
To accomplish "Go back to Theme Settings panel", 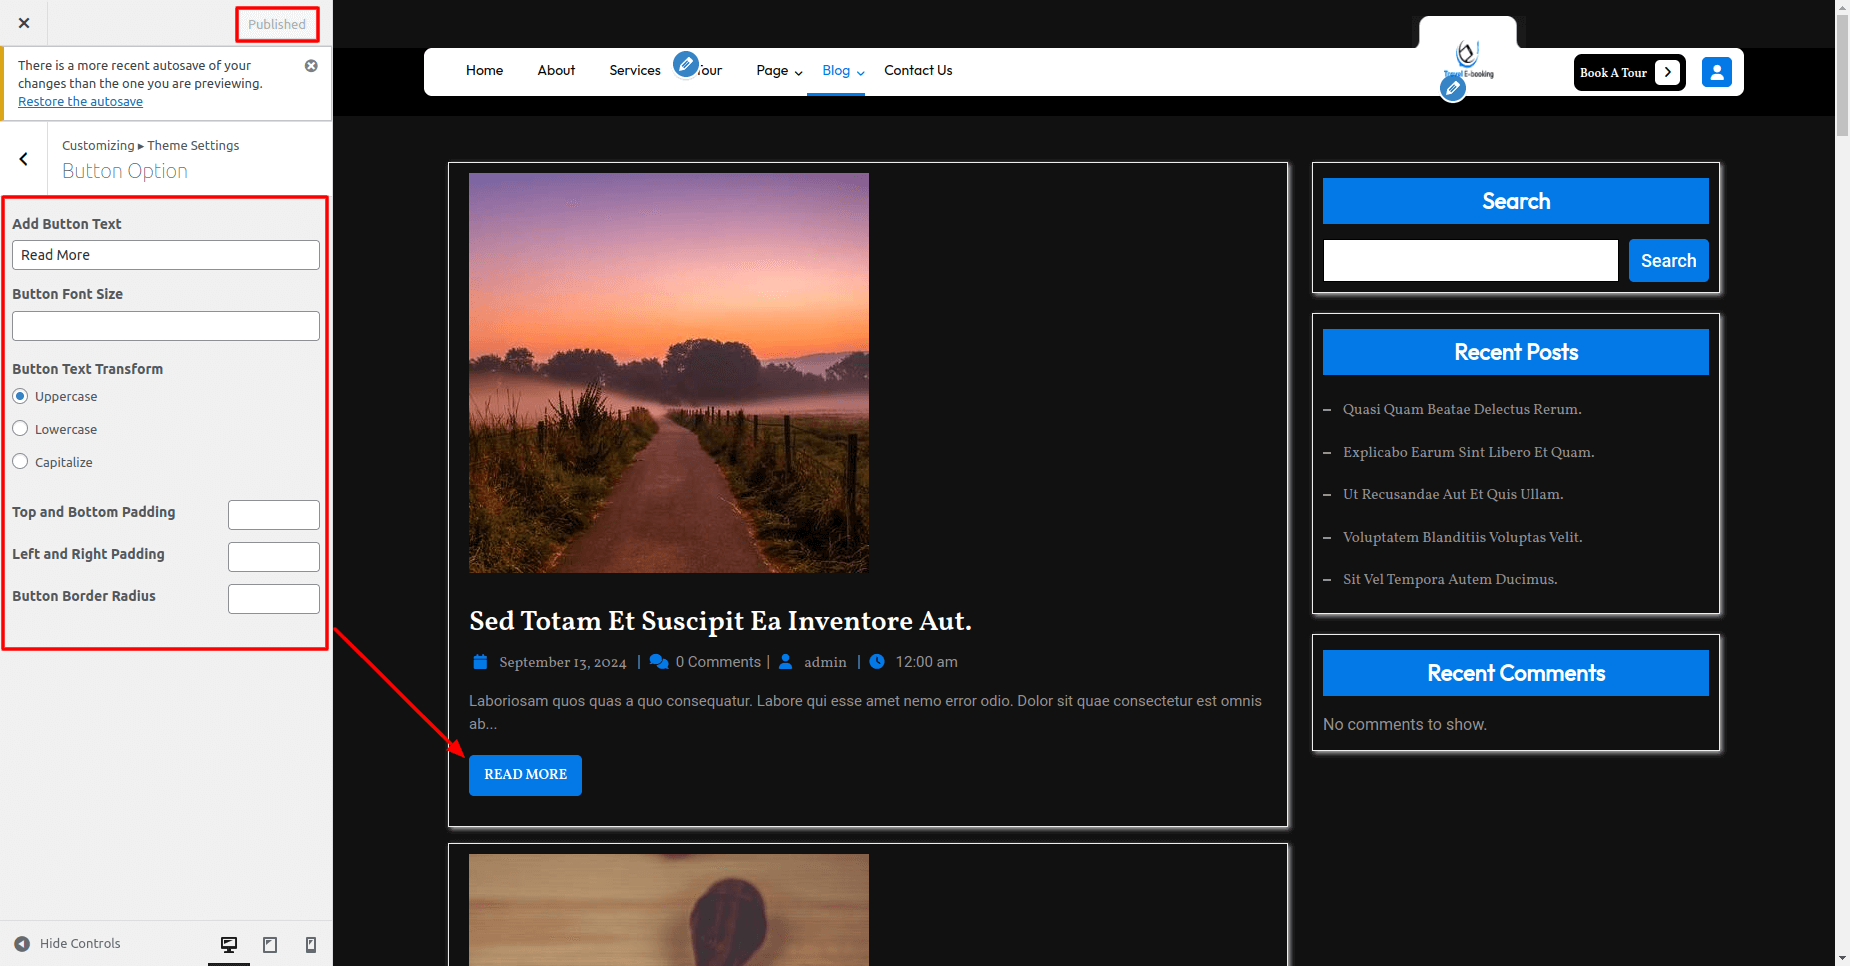I will pos(24,159).
